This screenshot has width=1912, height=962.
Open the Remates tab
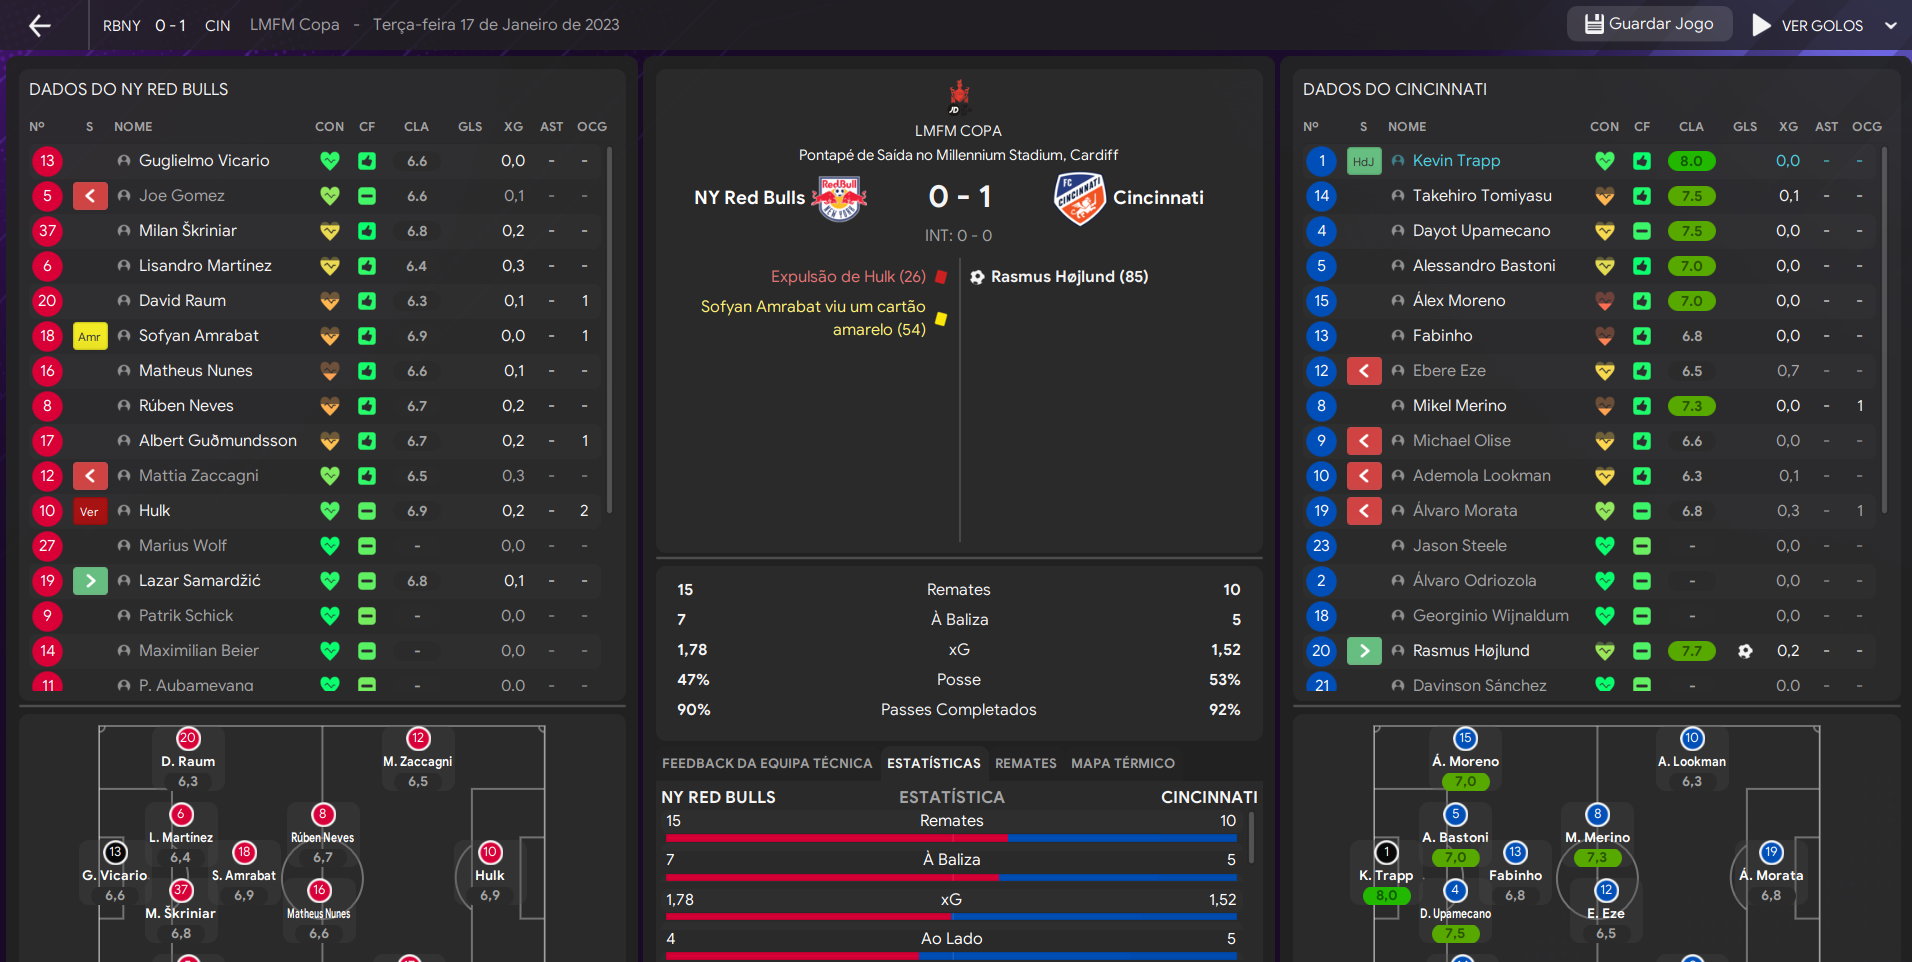pyautogui.click(x=1025, y=763)
